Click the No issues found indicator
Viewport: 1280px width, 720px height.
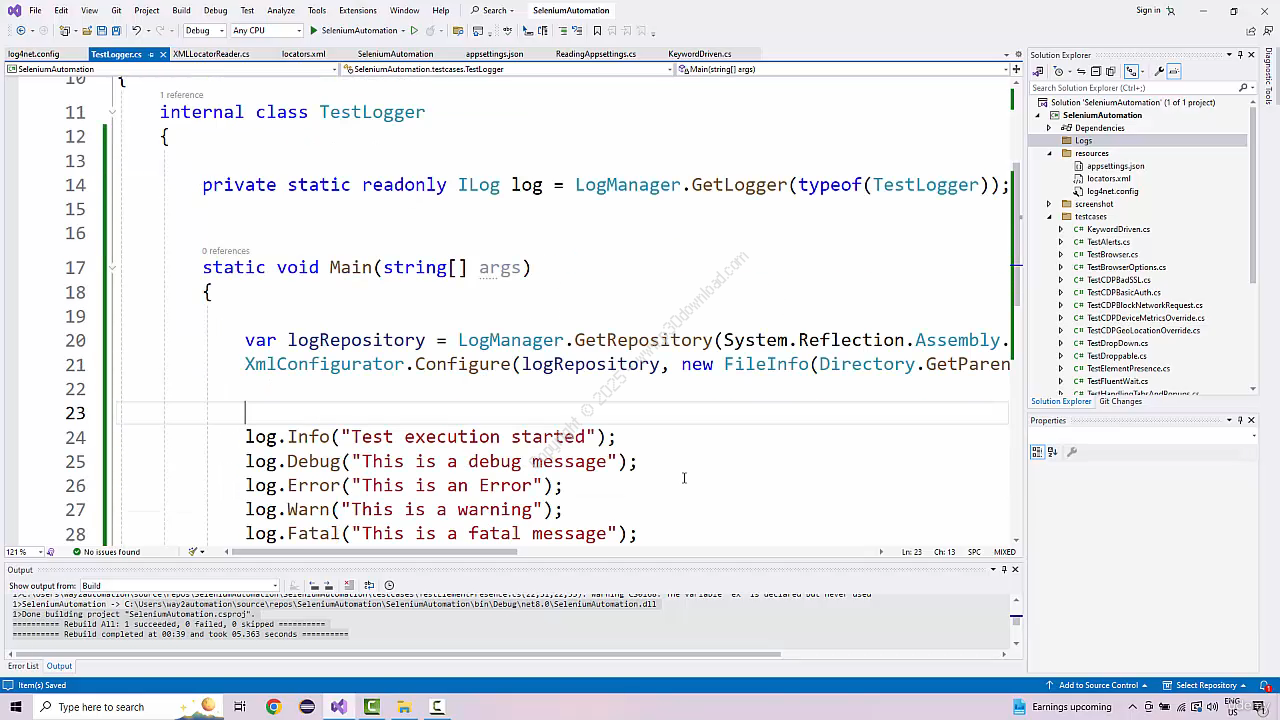(x=106, y=552)
